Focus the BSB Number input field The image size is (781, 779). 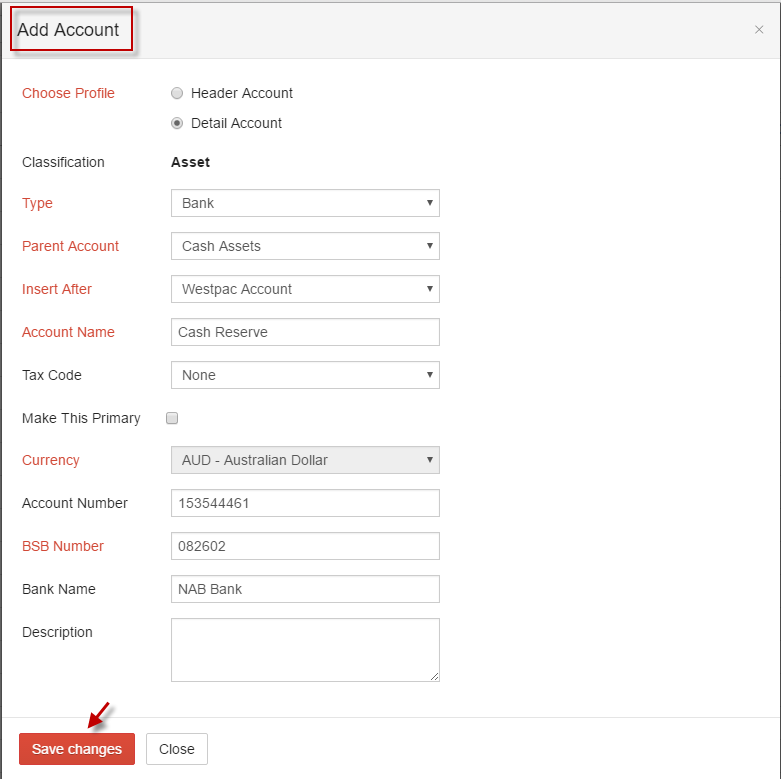tap(305, 546)
